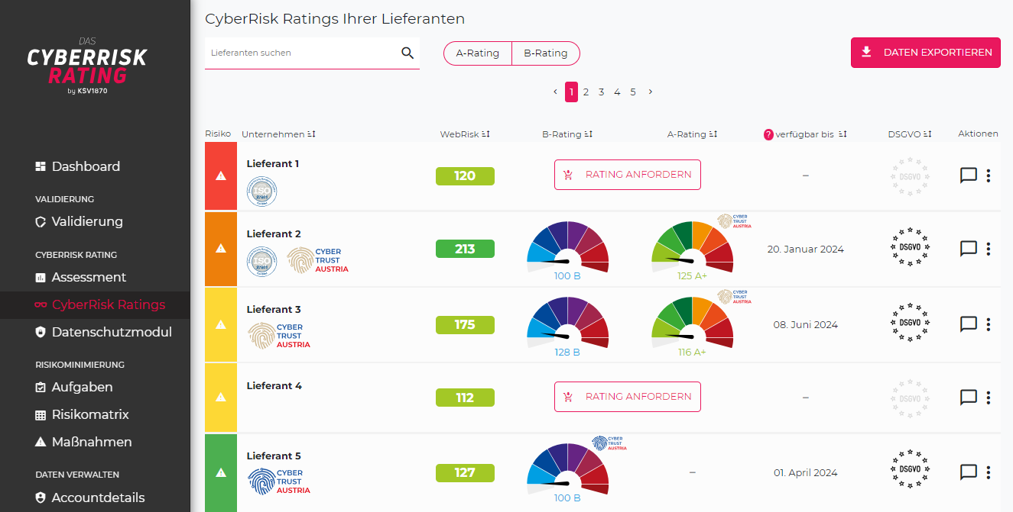Toggle the A-Rating filter
This screenshot has width=1013, height=512.
477,53
